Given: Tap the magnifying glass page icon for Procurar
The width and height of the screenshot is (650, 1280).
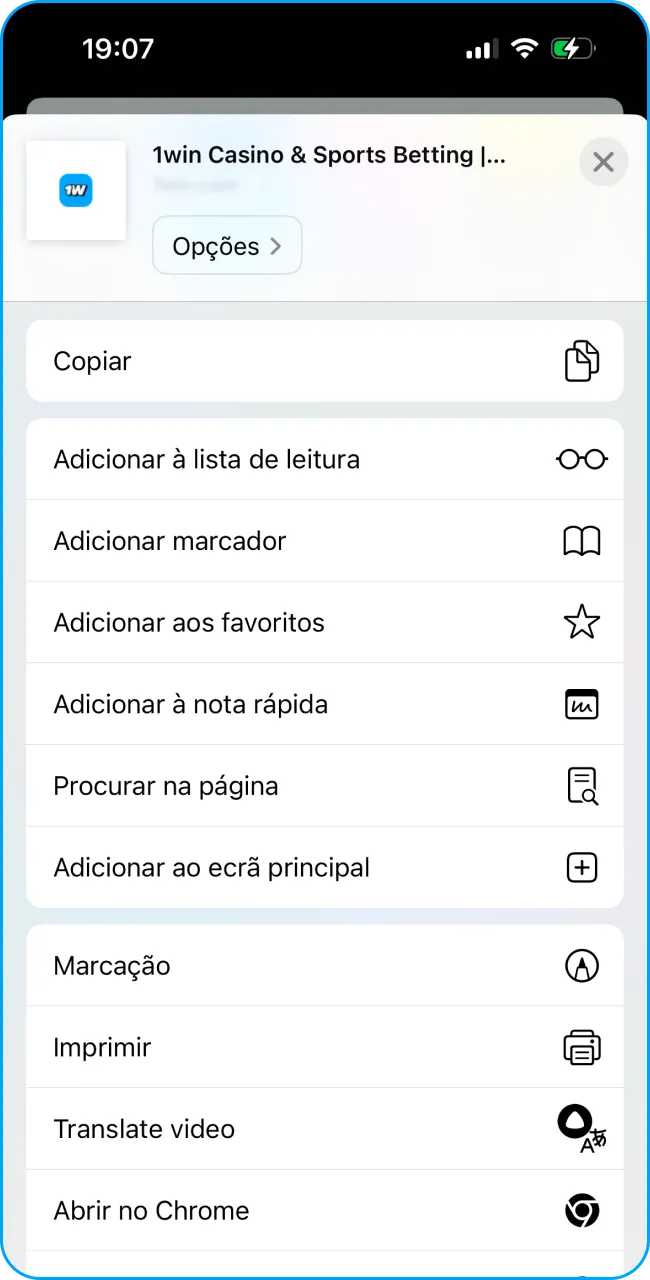Looking at the screenshot, I should (x=582, y=786).
